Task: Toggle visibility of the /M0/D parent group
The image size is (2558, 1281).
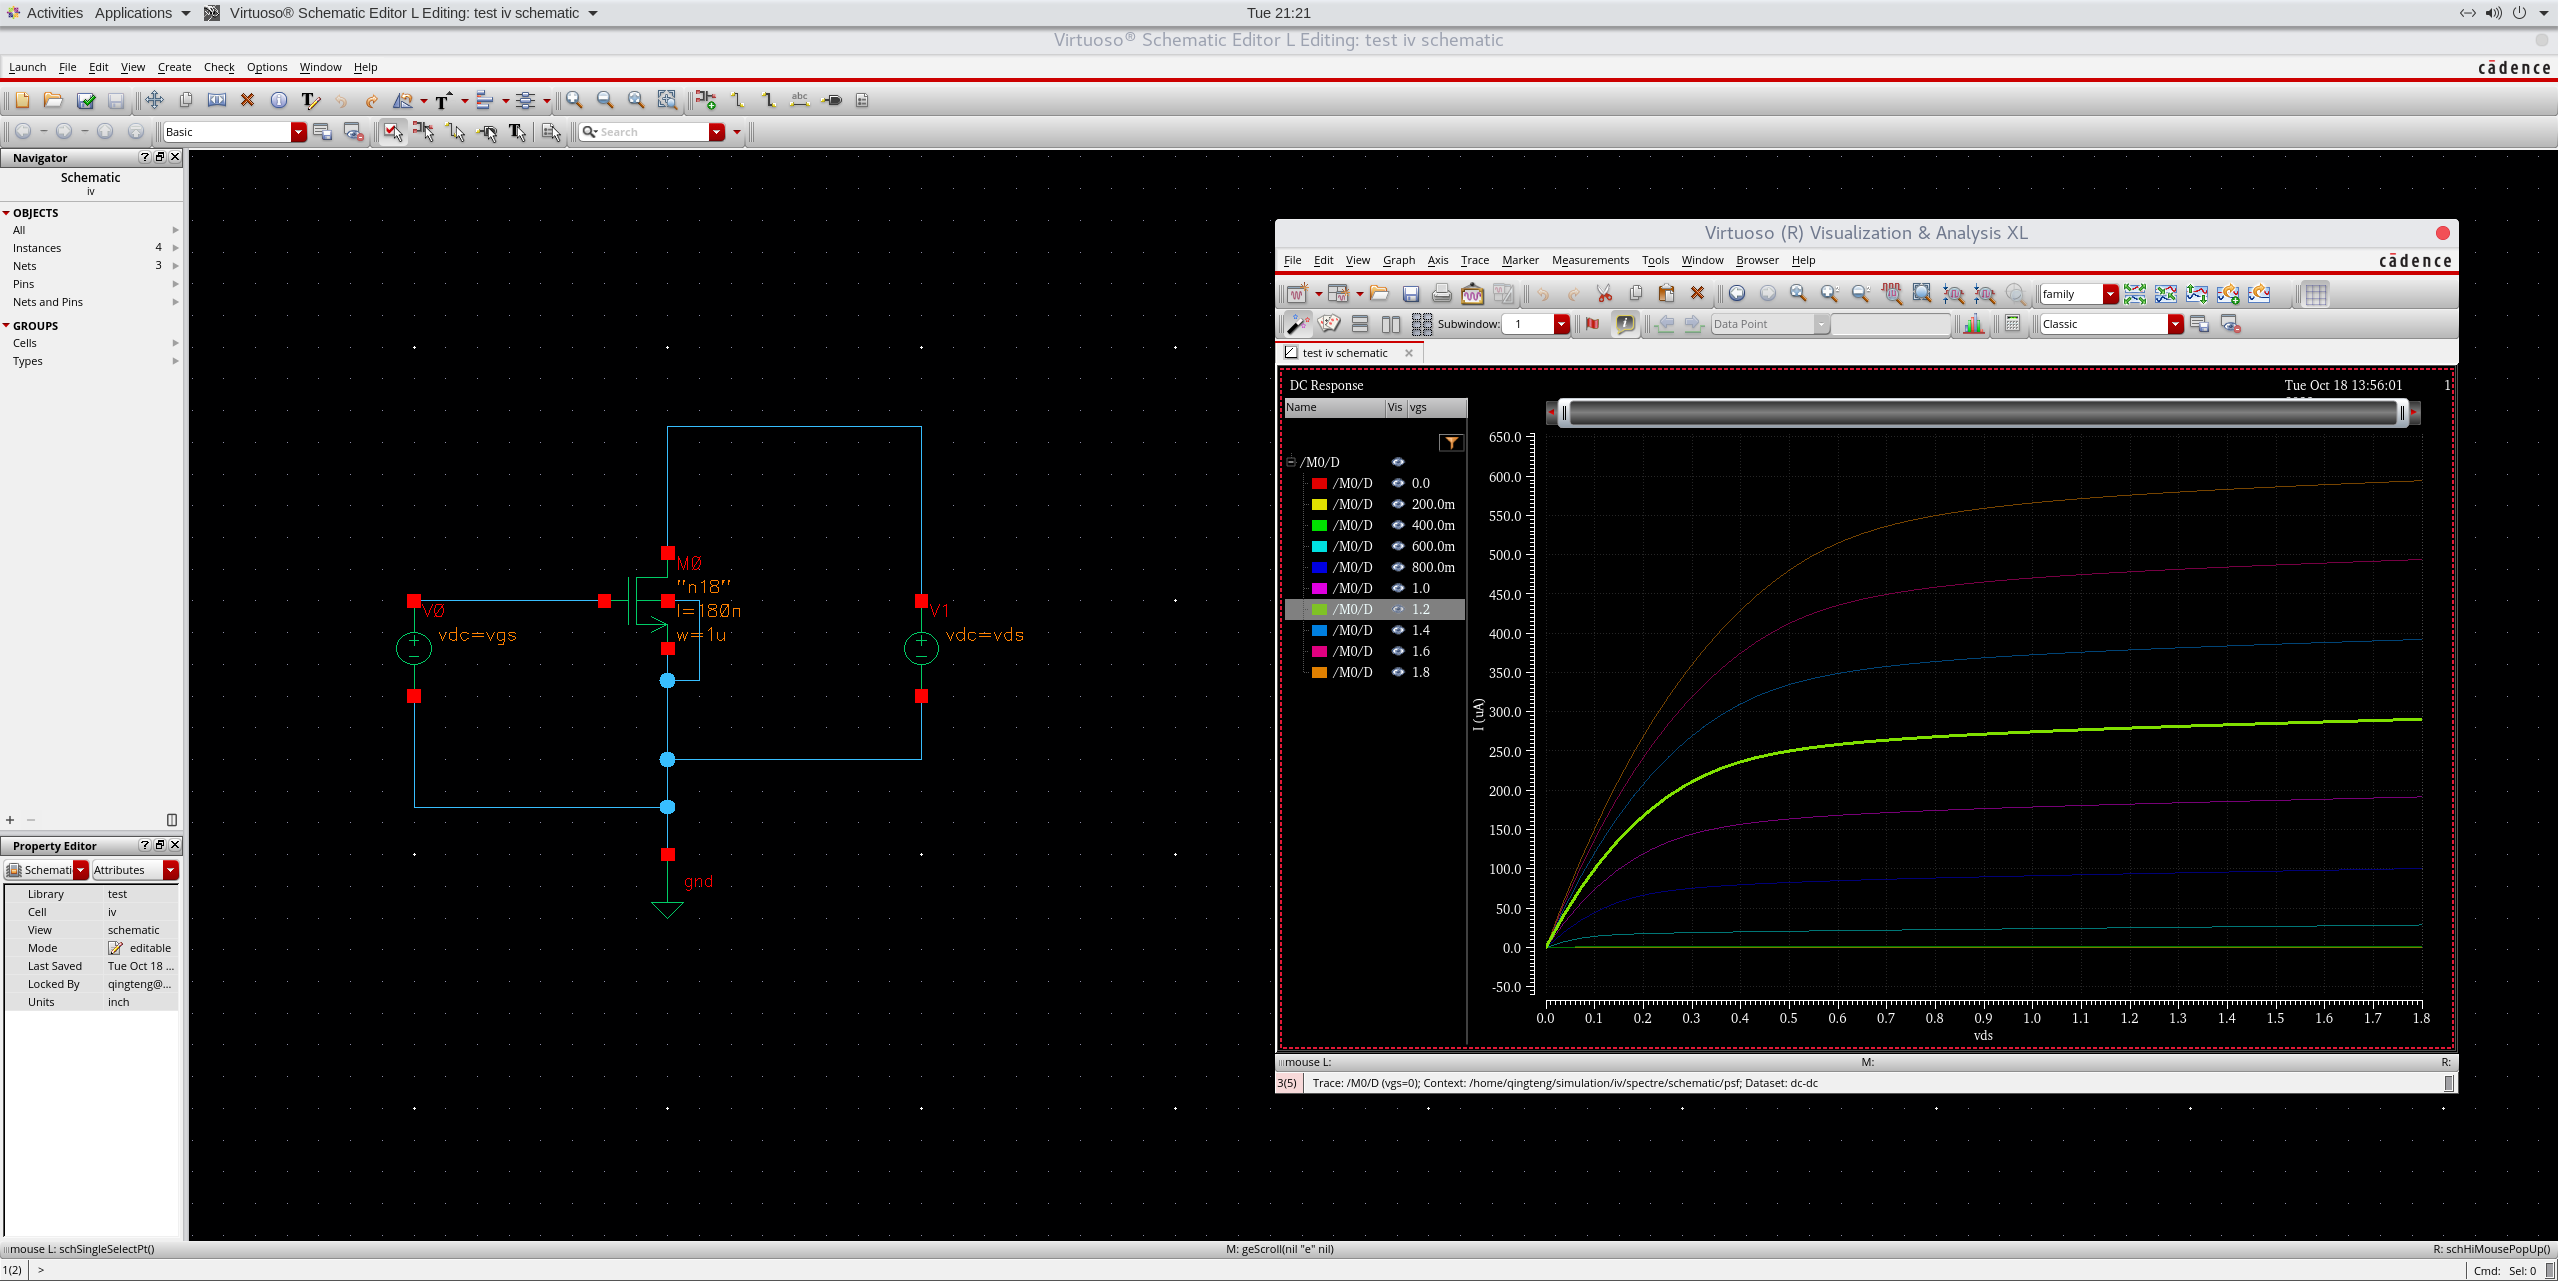Action: tap(1398, 462)
